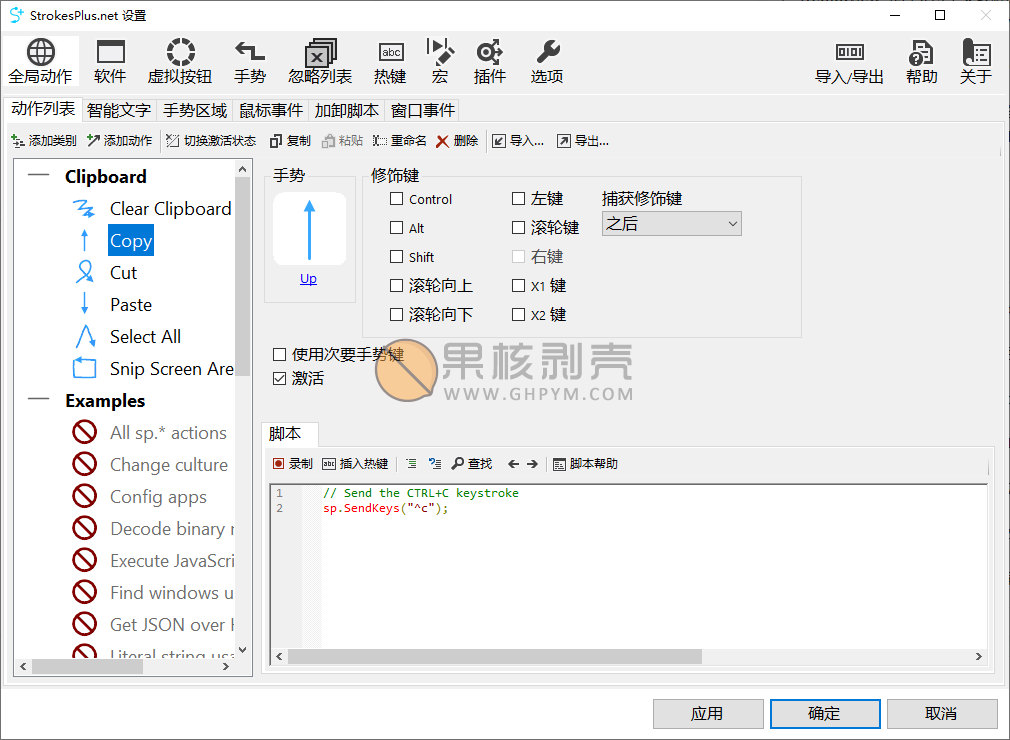Switch to the 加卸脚本 tab
1010x740 pixels.
pyautogui.click(x=347, y=110)
